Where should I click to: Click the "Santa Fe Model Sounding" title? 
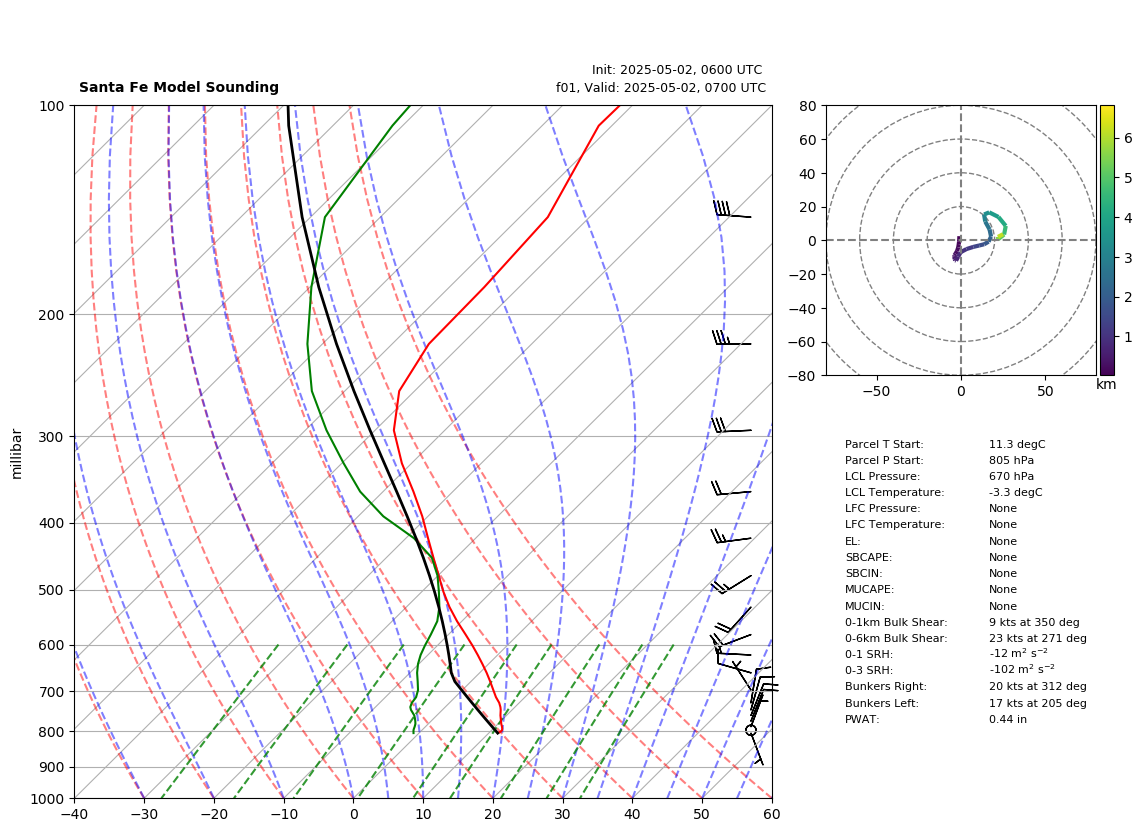(178, 87)
